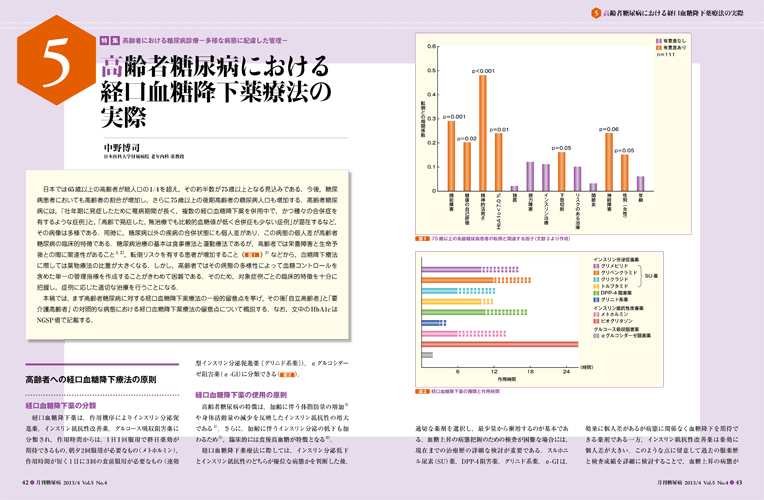Click the orange 図2 caption badge
Viewport: 764px width, 500px height.
point(422,391)
